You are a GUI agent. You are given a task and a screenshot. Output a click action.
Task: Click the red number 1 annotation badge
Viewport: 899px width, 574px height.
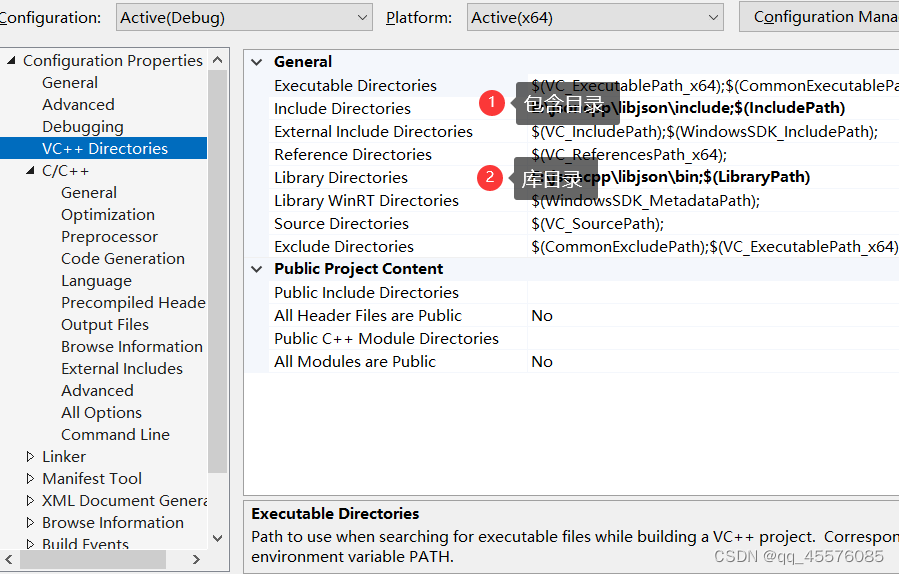pyautogui.click(x=490, y=102)
